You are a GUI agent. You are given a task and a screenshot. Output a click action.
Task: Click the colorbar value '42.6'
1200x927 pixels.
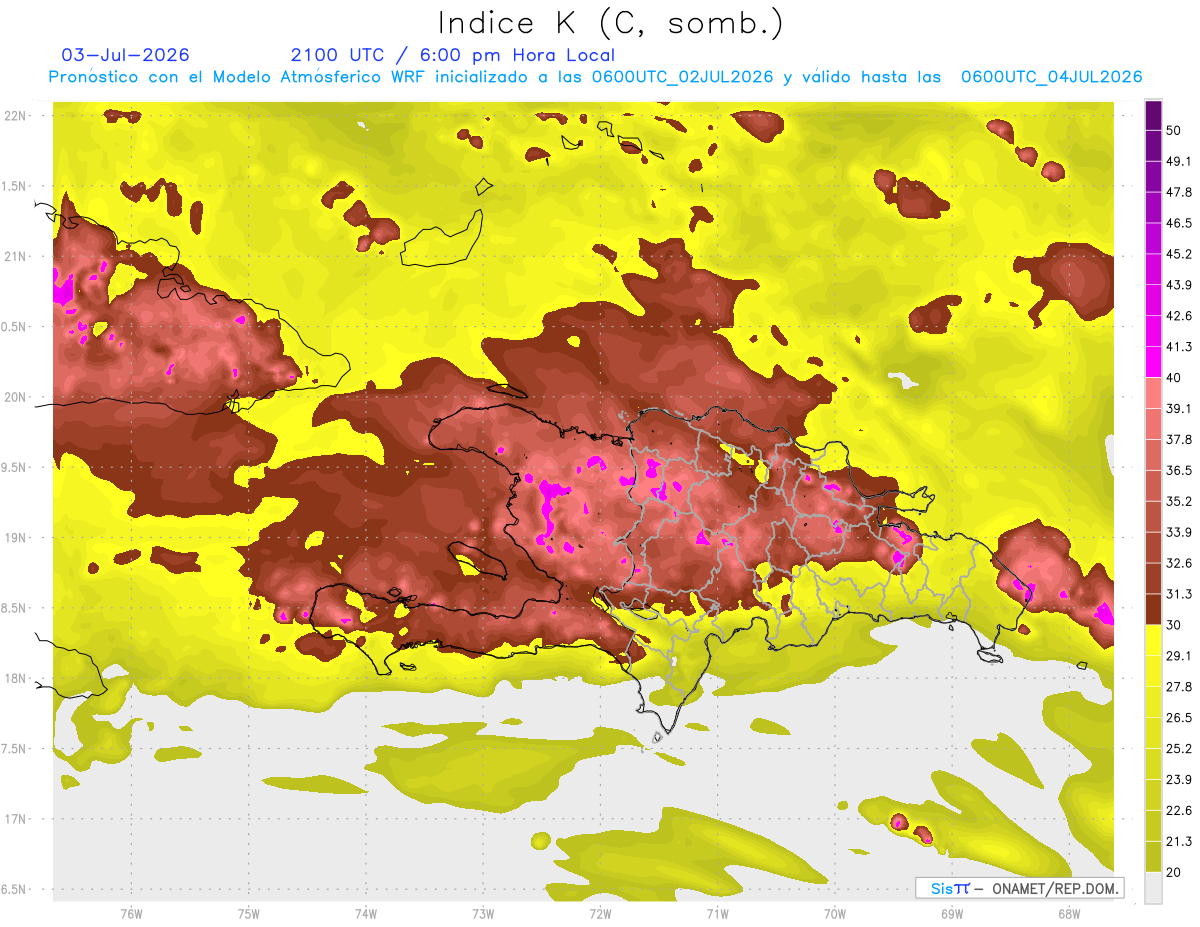click(1179, 316)
